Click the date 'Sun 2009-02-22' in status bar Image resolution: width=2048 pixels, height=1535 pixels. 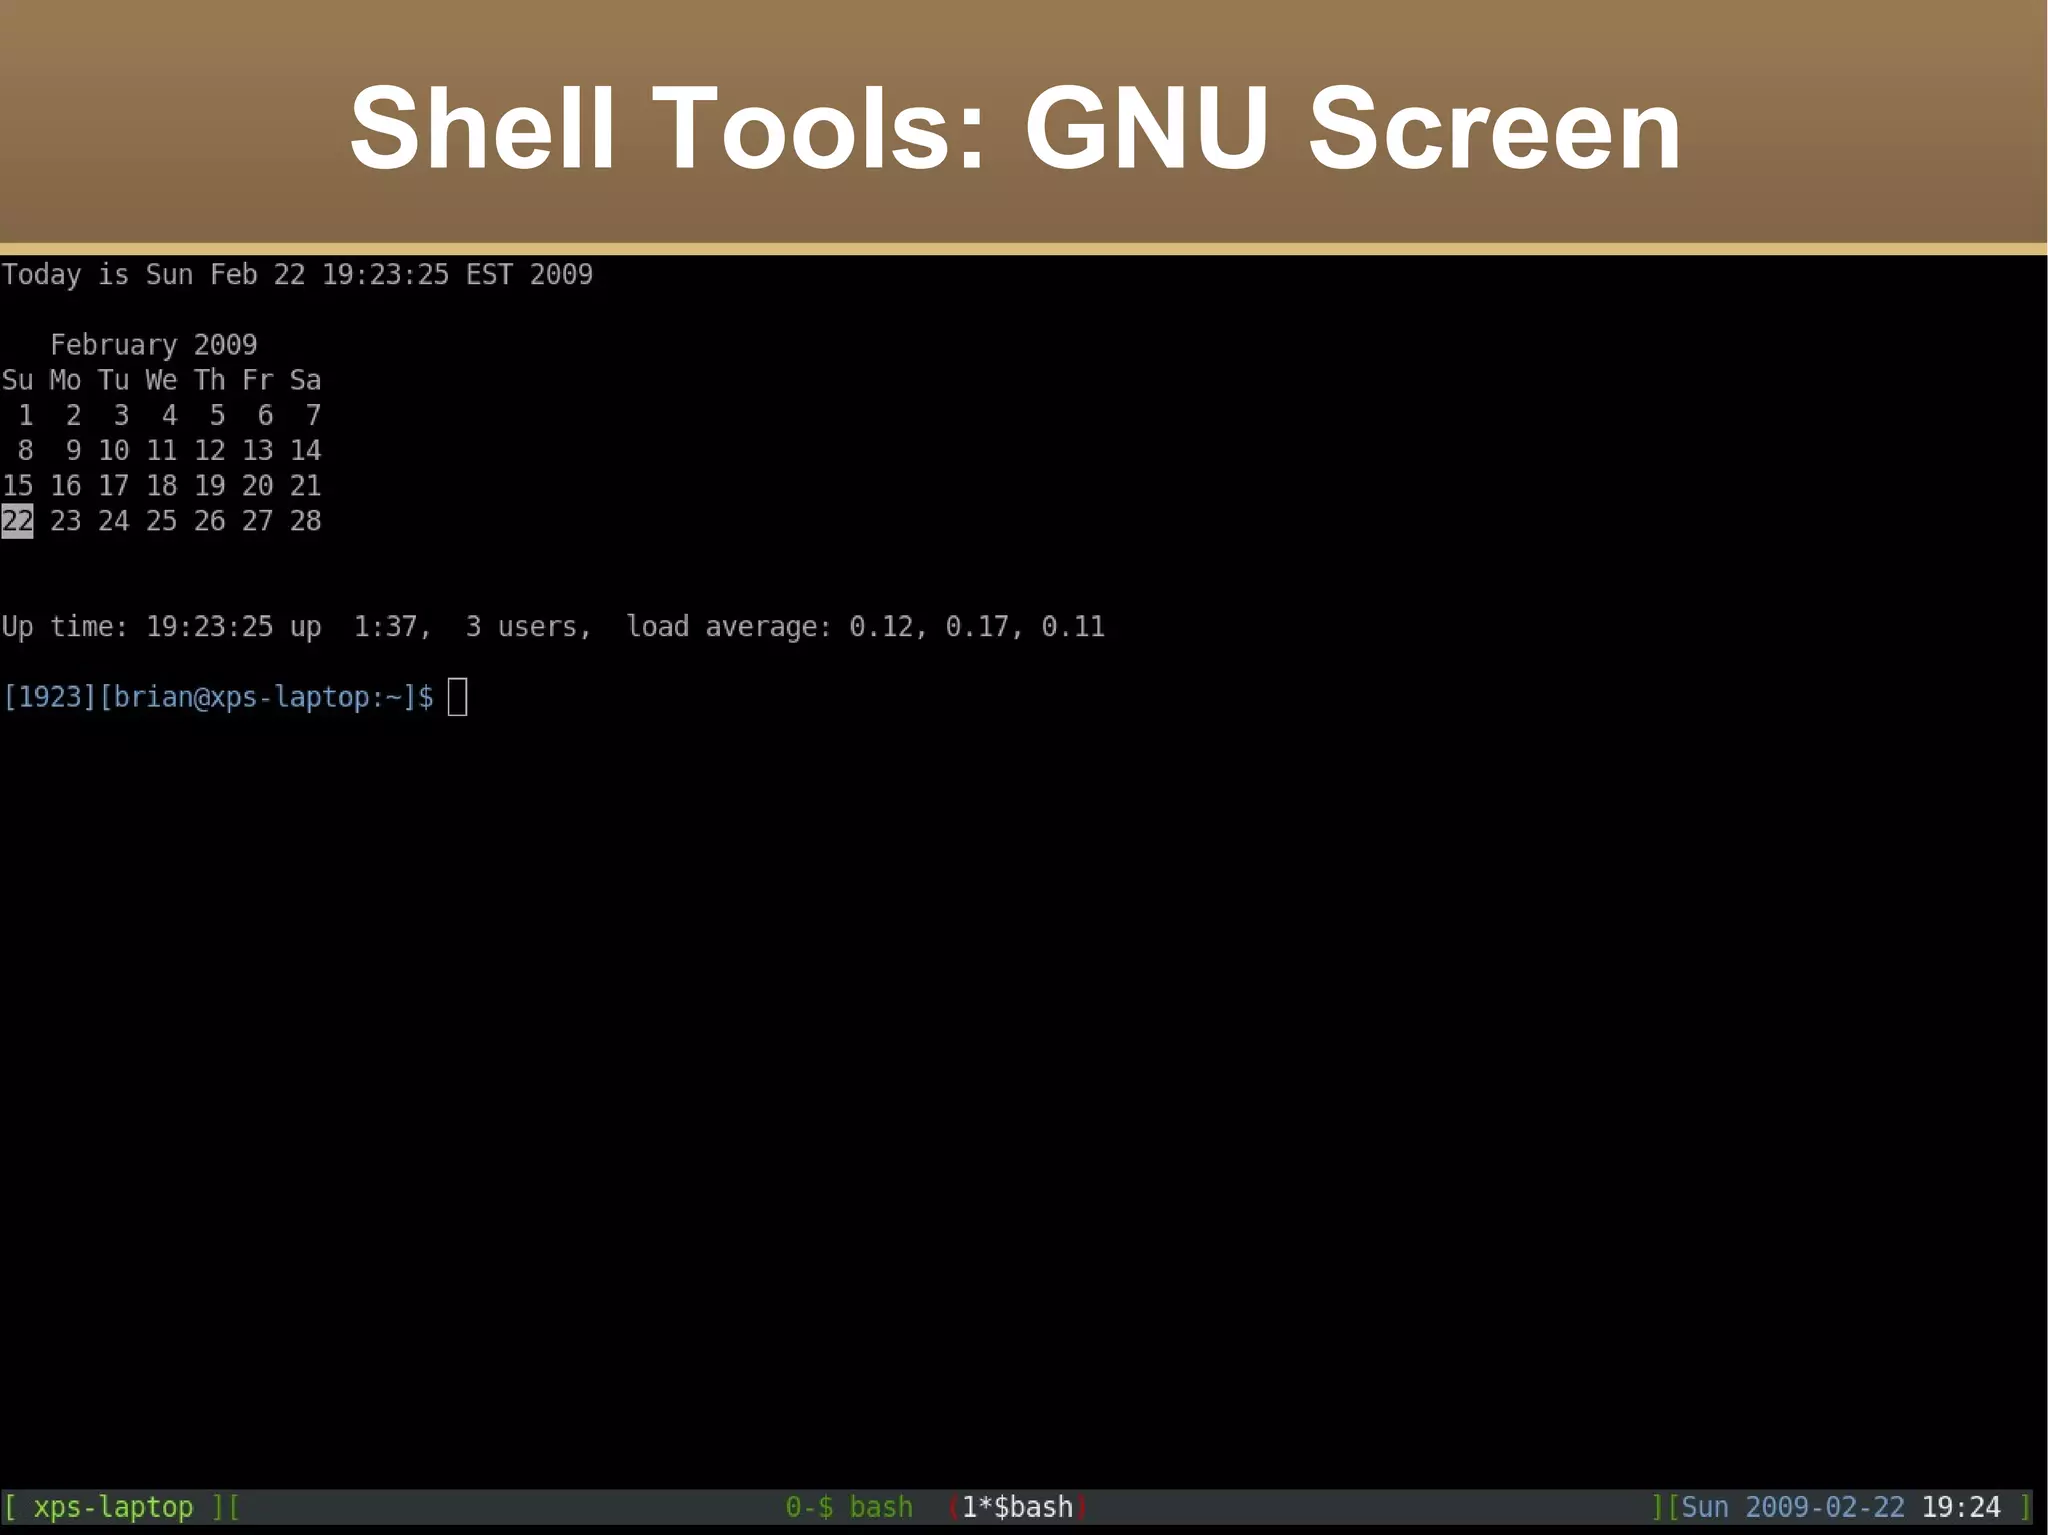coord(1793,1507)
